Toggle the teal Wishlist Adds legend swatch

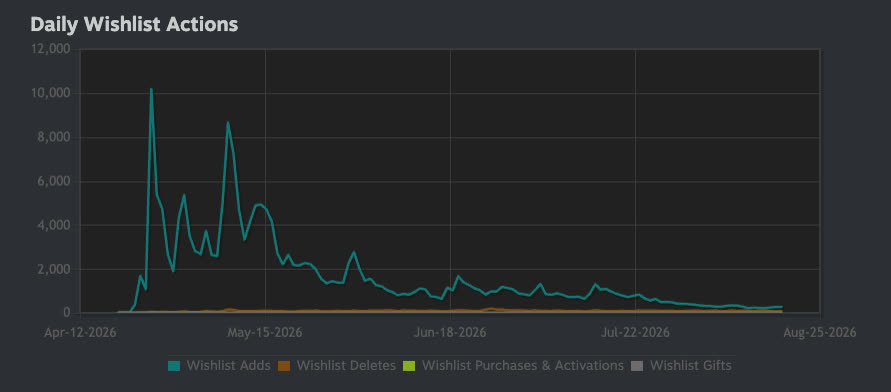click(174, 366)
